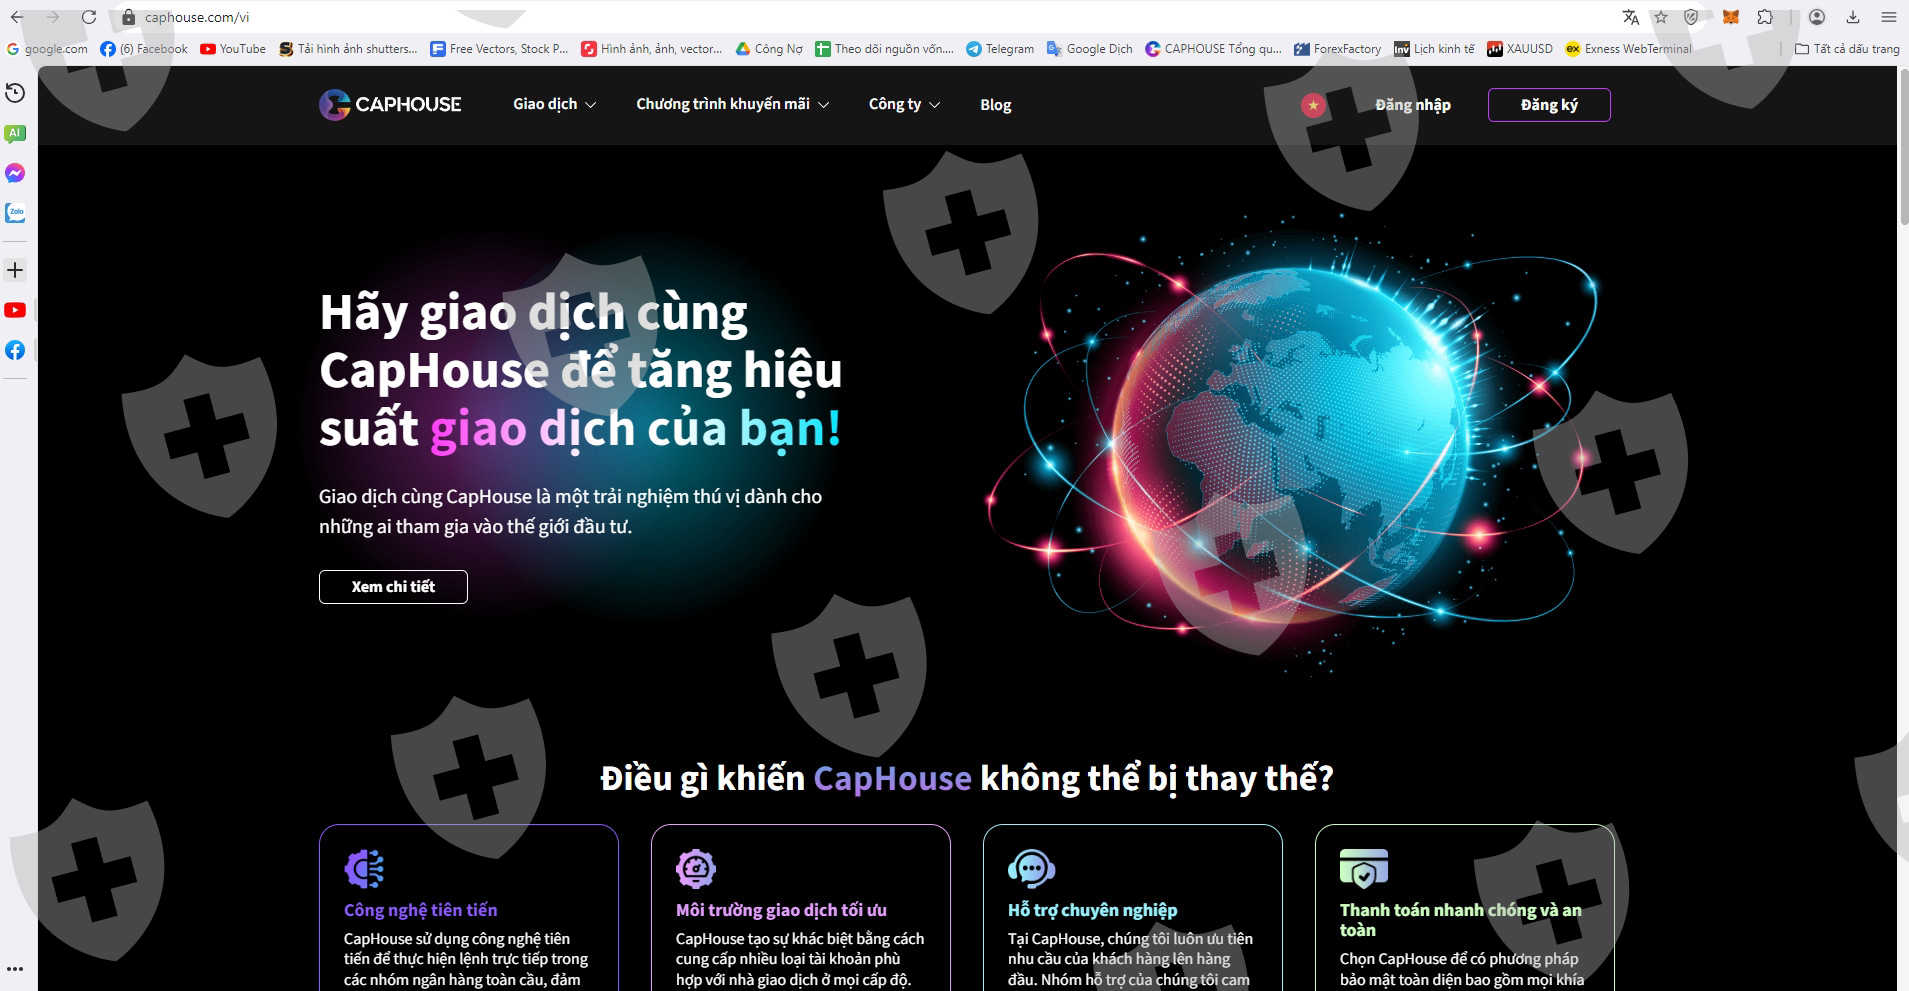Open the ForexFactory bookmark

1337,49
